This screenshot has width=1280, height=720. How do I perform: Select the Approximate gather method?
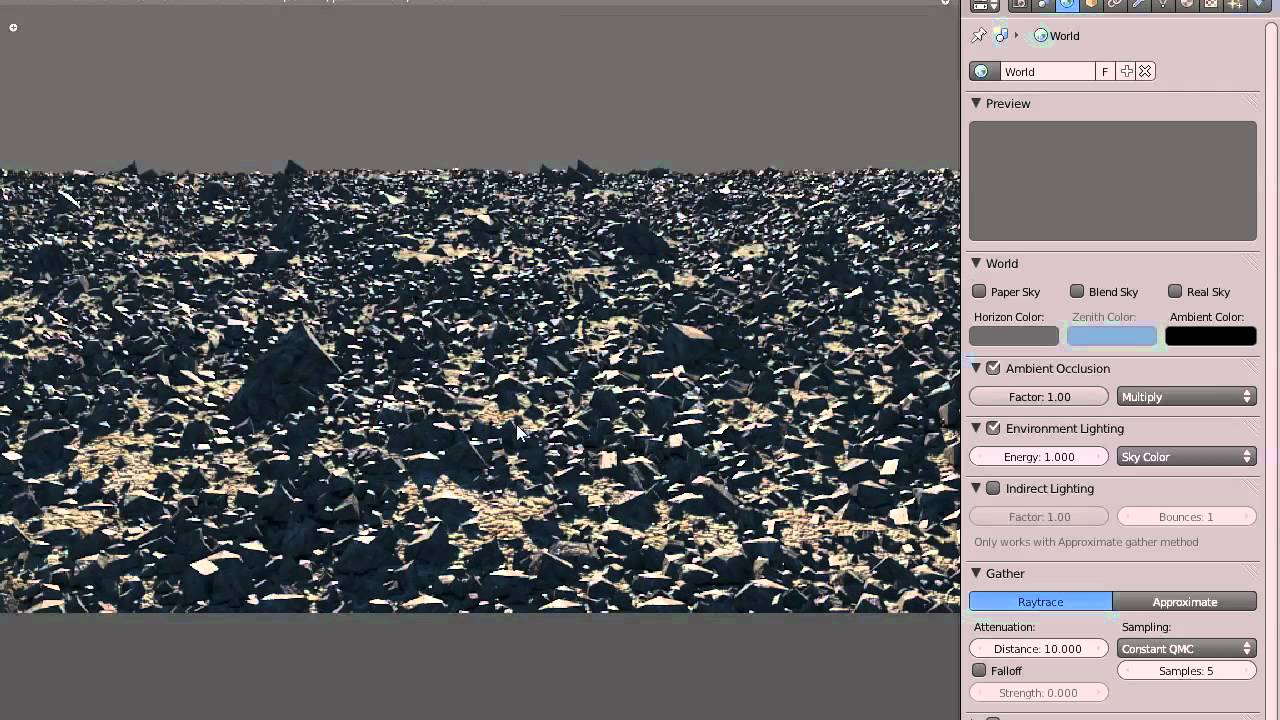[x=1185, y=602]
